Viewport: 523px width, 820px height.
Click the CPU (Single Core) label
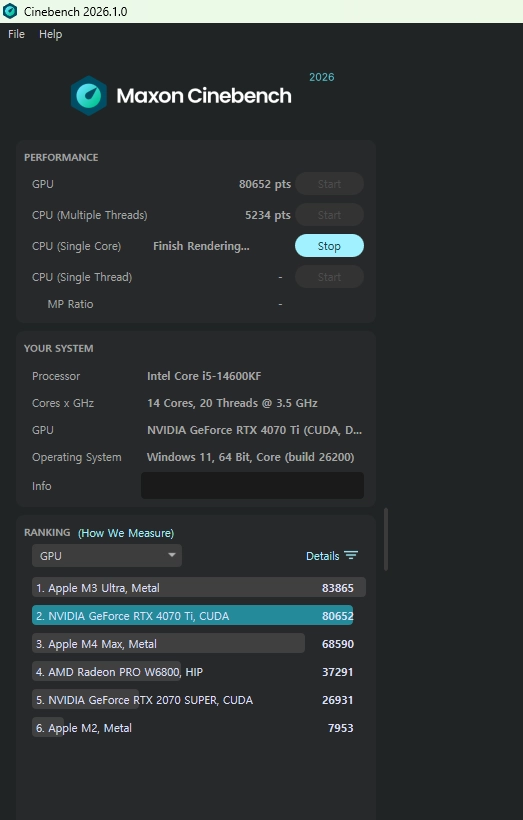tap(76, 246)
